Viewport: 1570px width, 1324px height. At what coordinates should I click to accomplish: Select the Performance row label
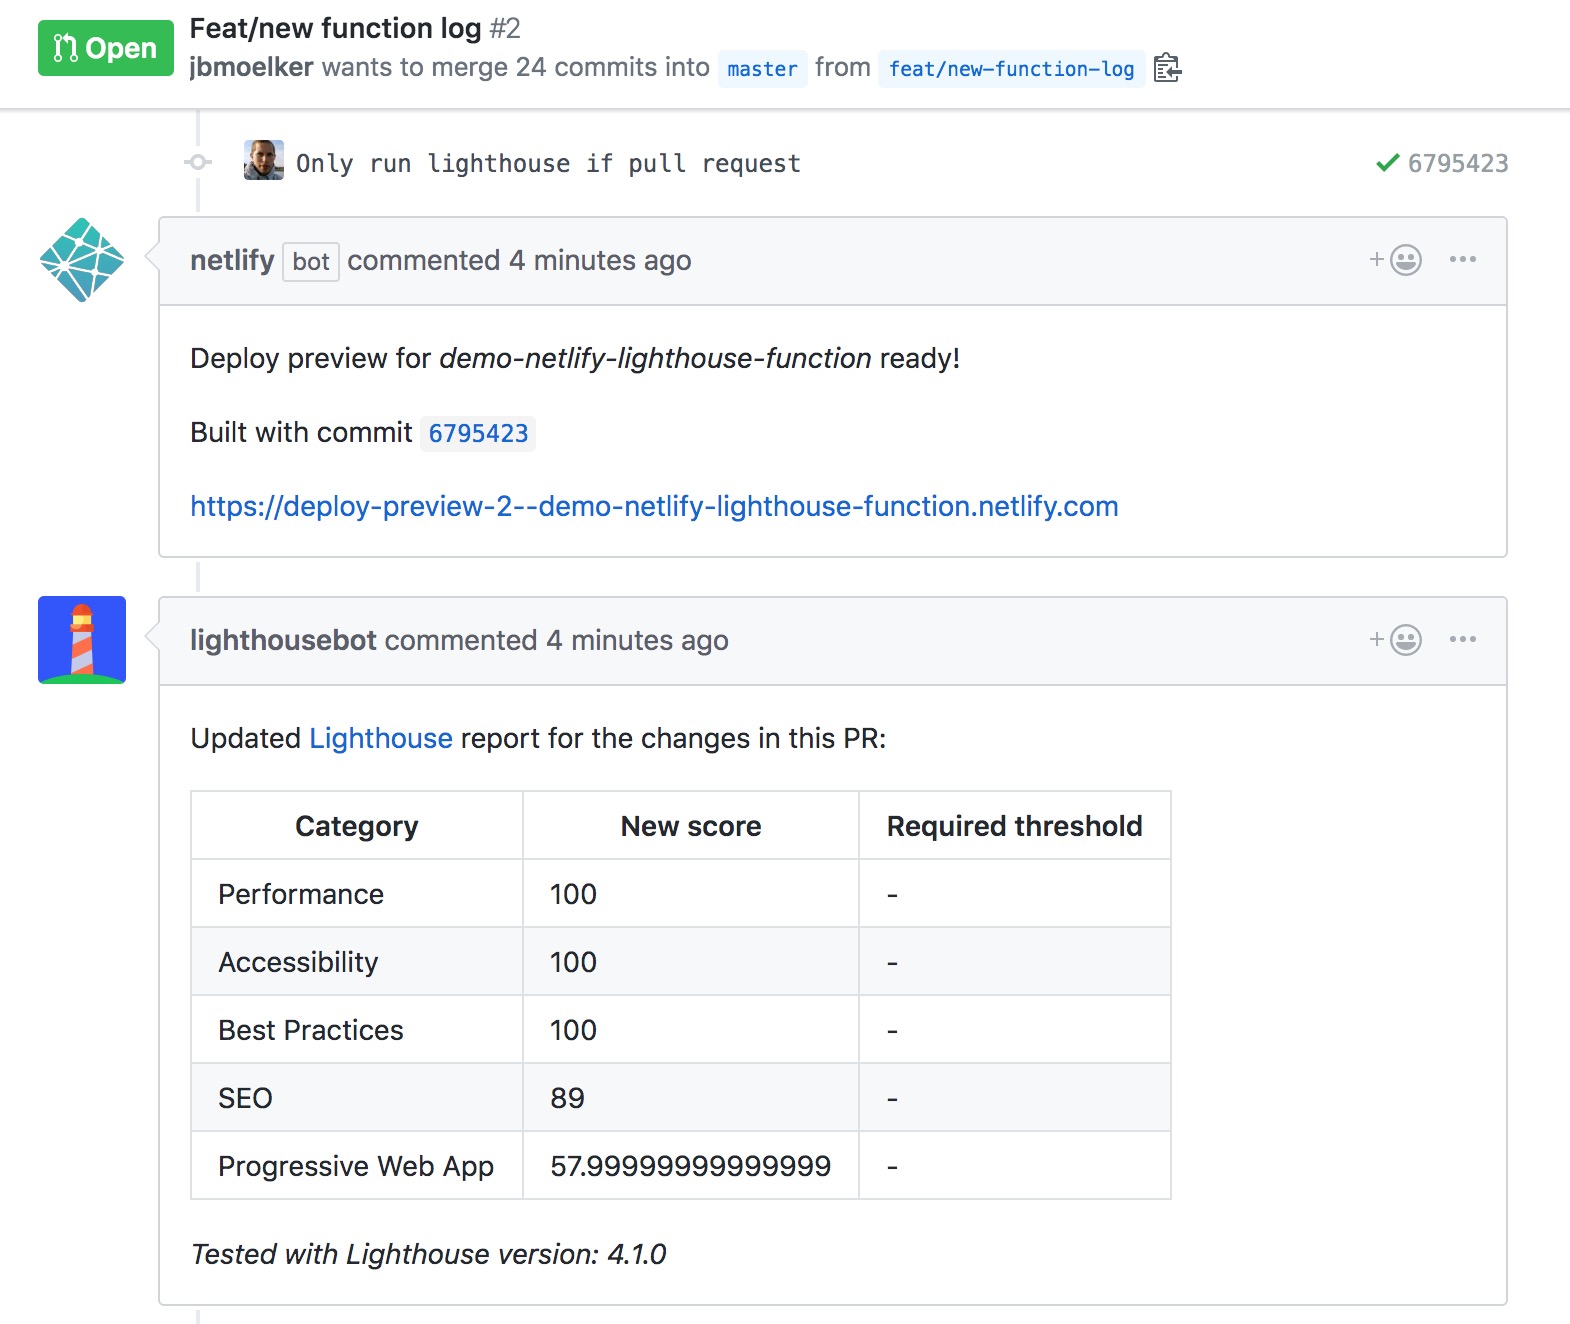[301, 894]
